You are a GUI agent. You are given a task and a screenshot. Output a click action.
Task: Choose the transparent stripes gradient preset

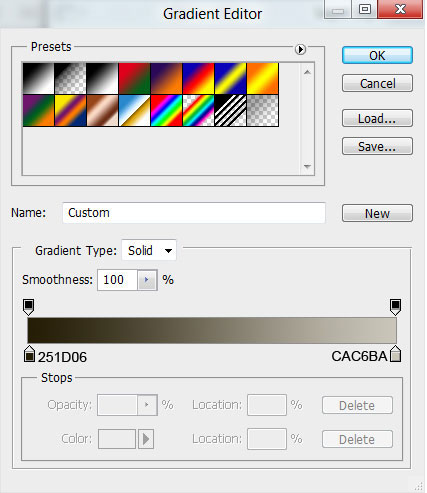tap(230, 111)
